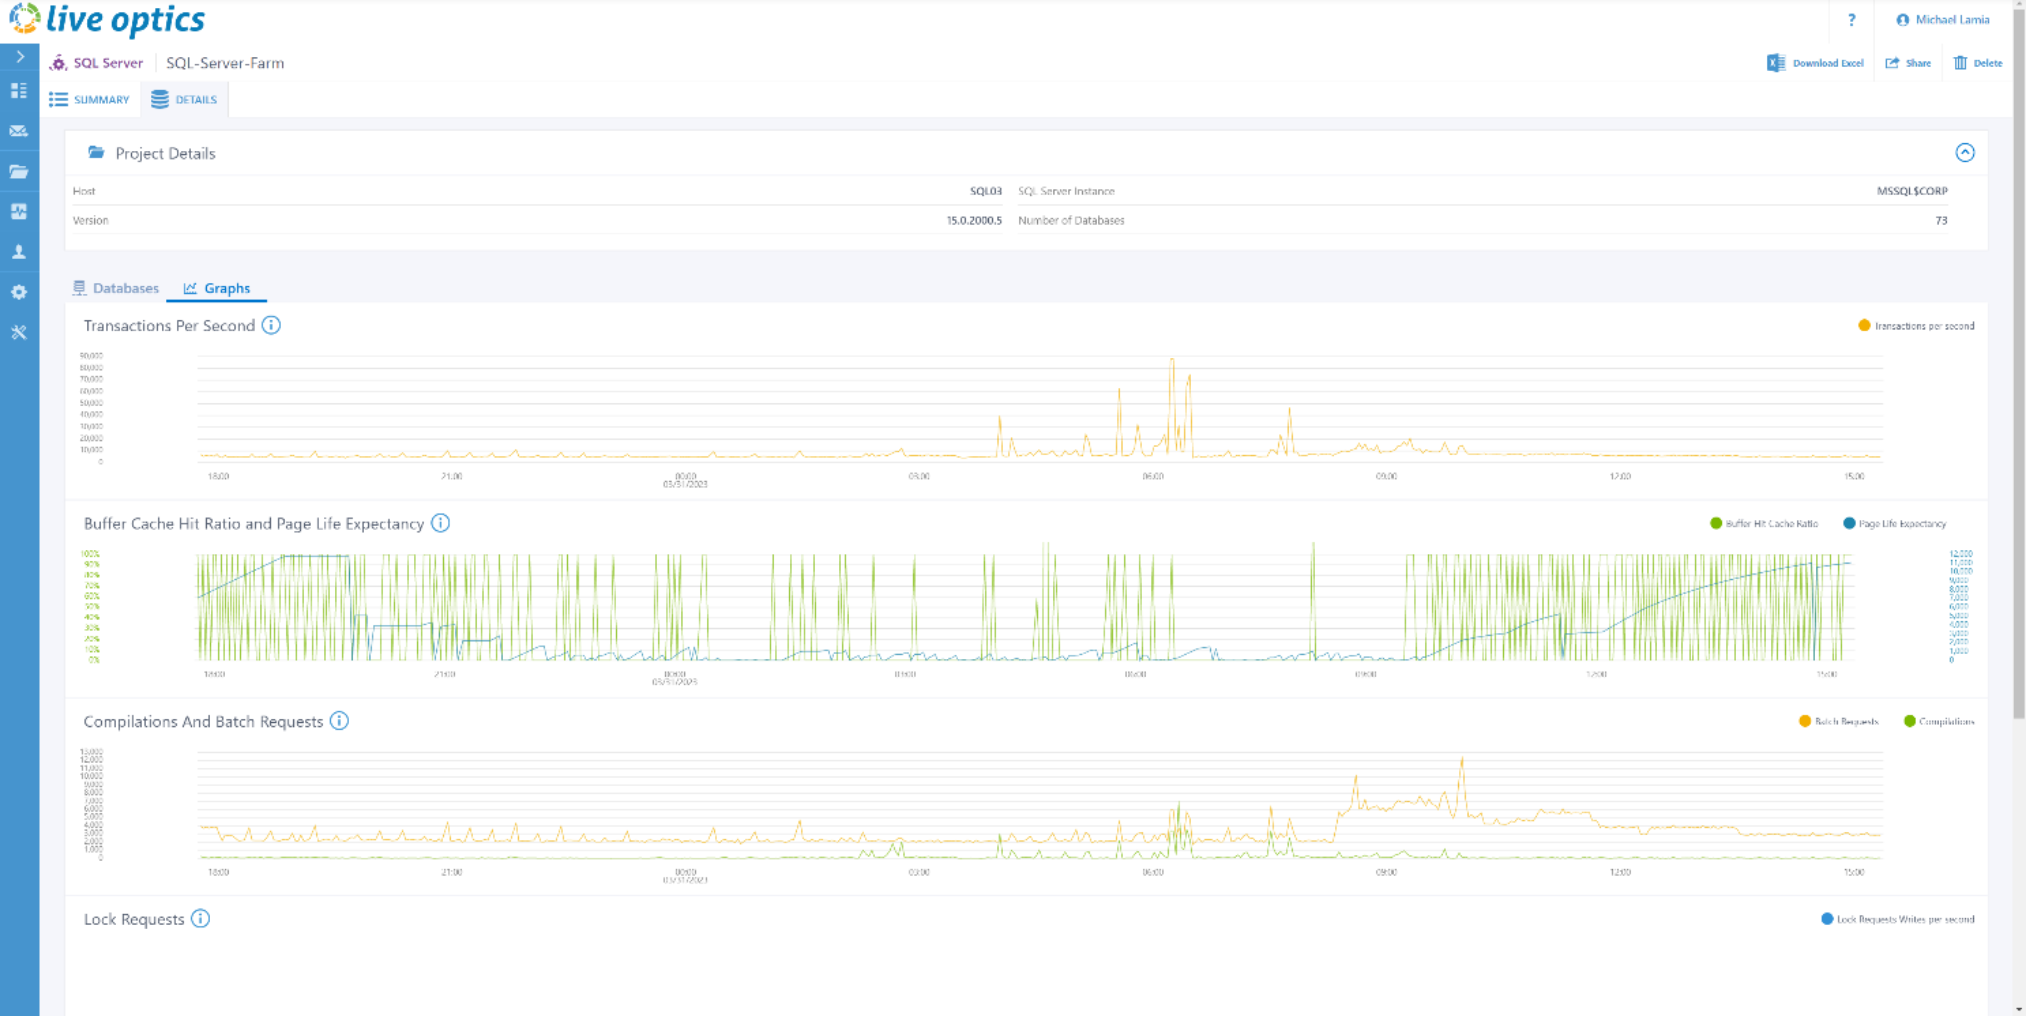Click the trash can delete icon
Screen dimensions: 2027x1017
(x=1960, y=63)
